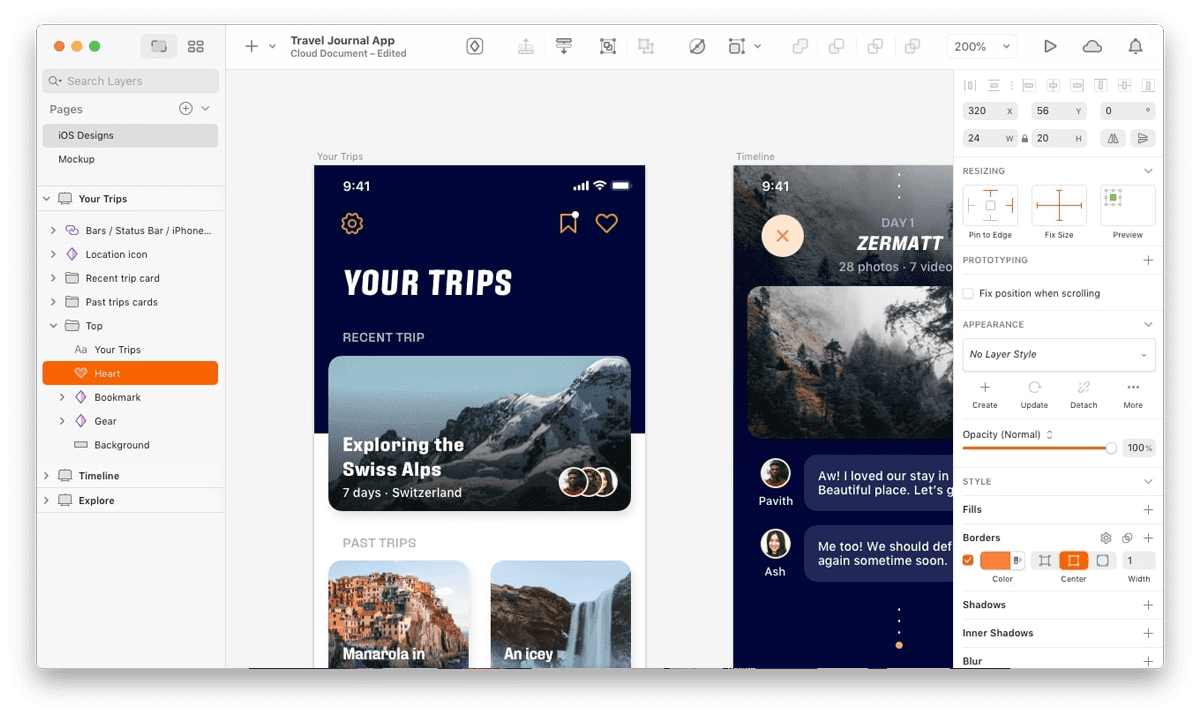This screenshot has height=717, width=1200.
Task: Click the Cloud icon in toolbar
Action: pos(1092,46)
